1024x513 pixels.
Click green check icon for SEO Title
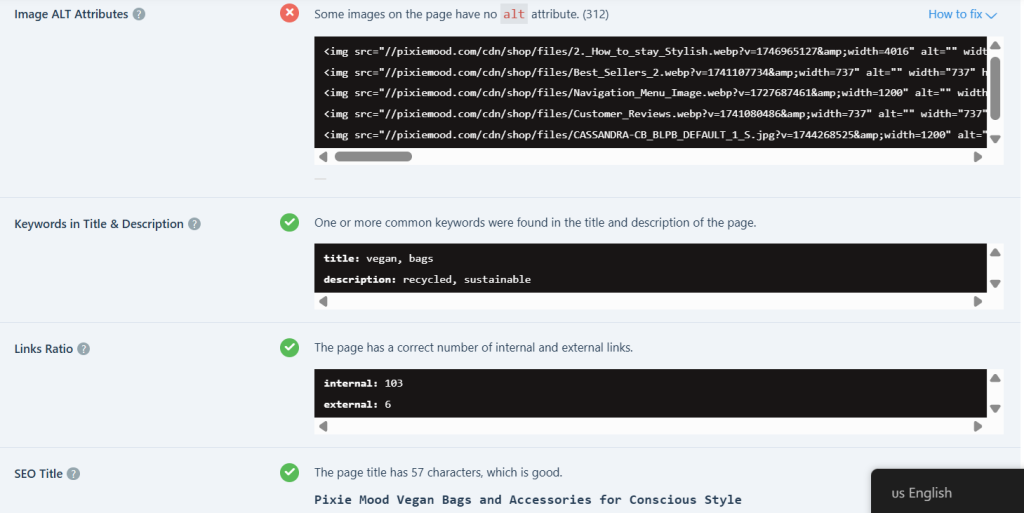[289, 472]
